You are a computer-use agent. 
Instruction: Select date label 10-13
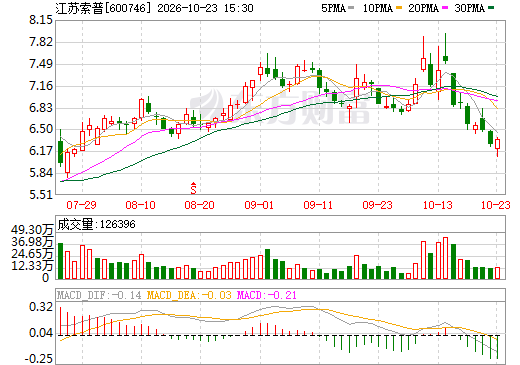point(438,205)
